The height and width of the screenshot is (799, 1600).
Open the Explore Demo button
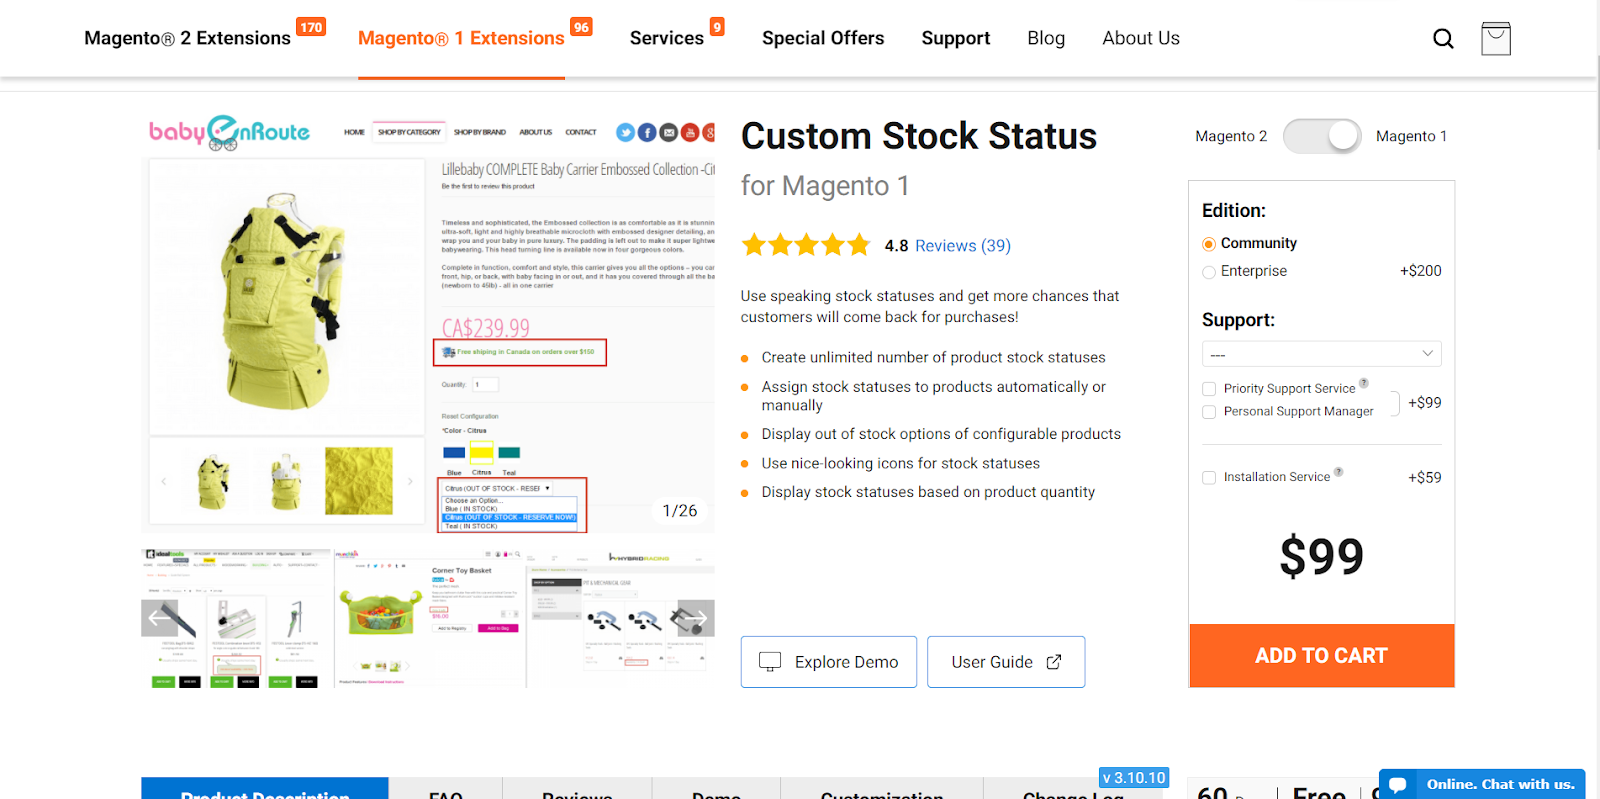[829, 662]
